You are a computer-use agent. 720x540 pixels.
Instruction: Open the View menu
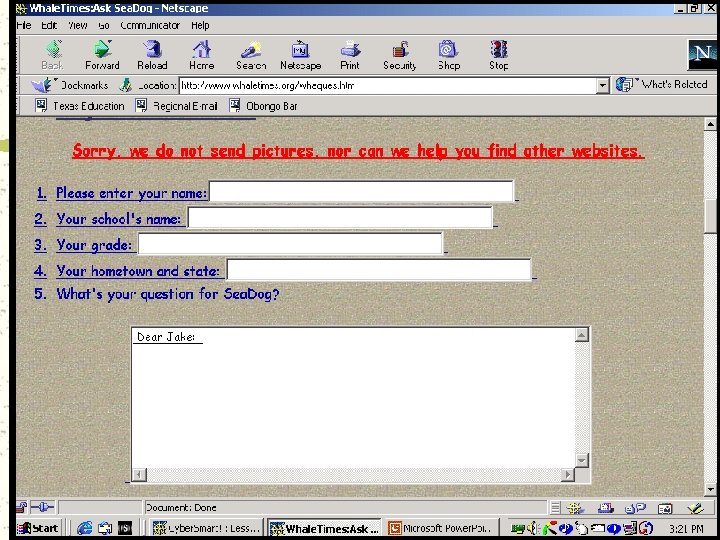click(78, 25)
